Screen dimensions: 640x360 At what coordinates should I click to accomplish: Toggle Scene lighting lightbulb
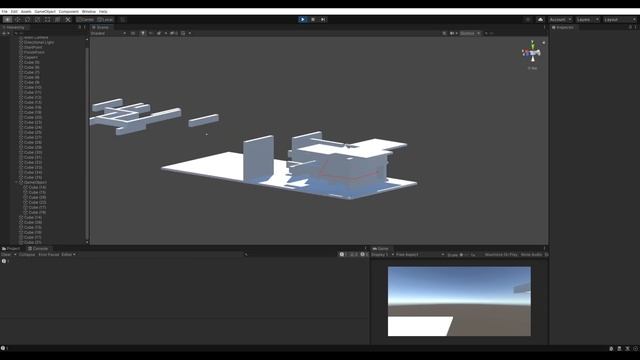(x=142, y=33)
